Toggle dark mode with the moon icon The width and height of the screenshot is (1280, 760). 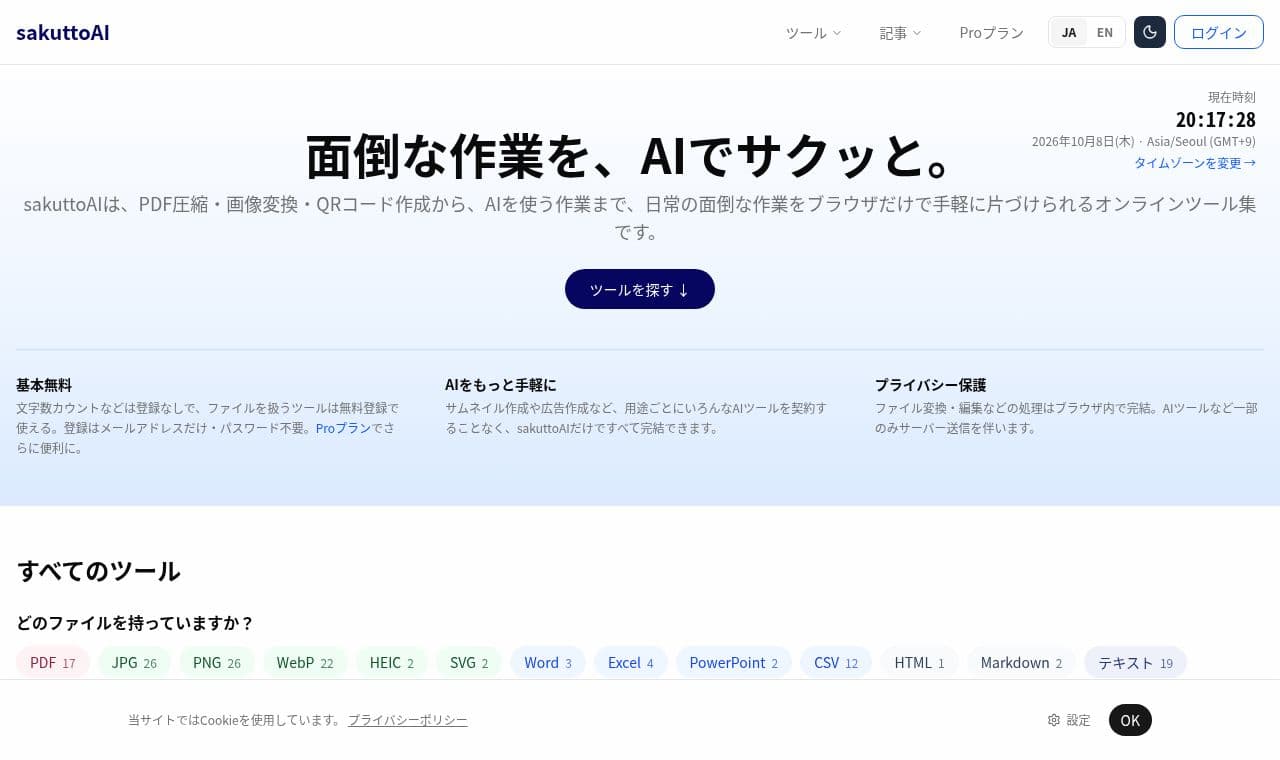(1150, 32)
